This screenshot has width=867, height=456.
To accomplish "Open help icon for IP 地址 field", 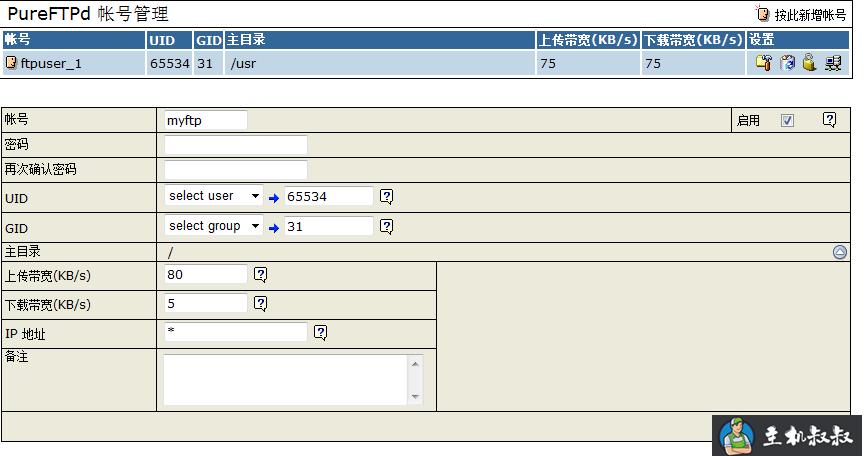I will (321, 332).
